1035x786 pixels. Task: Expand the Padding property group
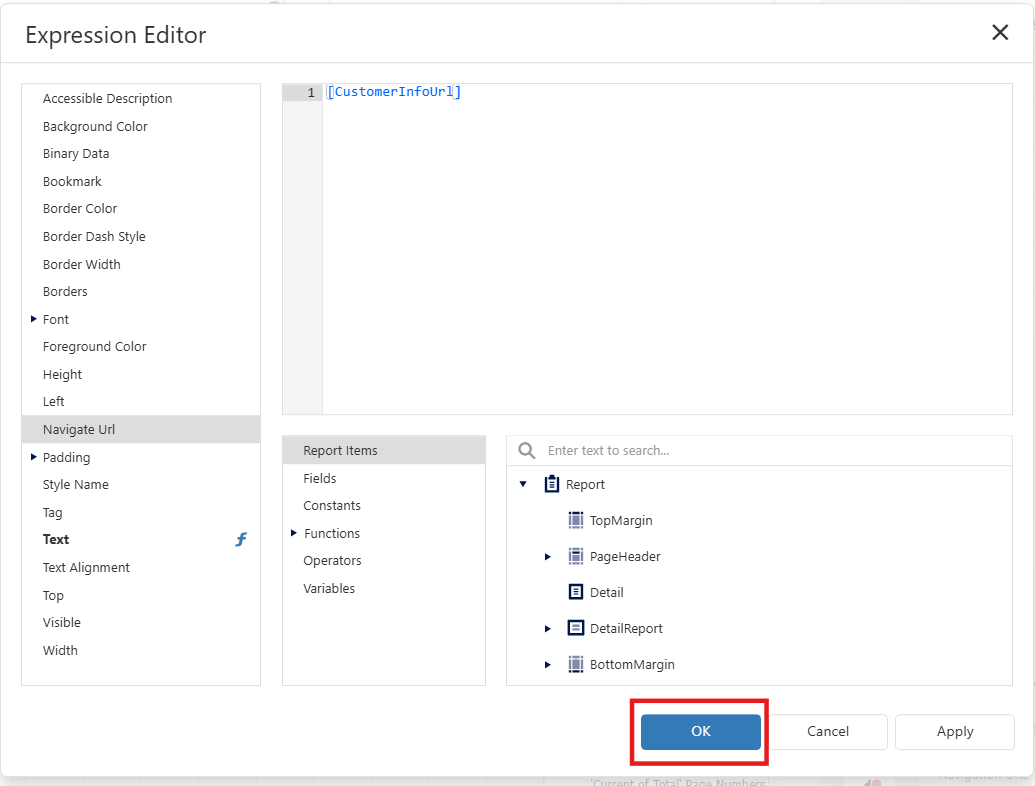(x=34, y=457)
